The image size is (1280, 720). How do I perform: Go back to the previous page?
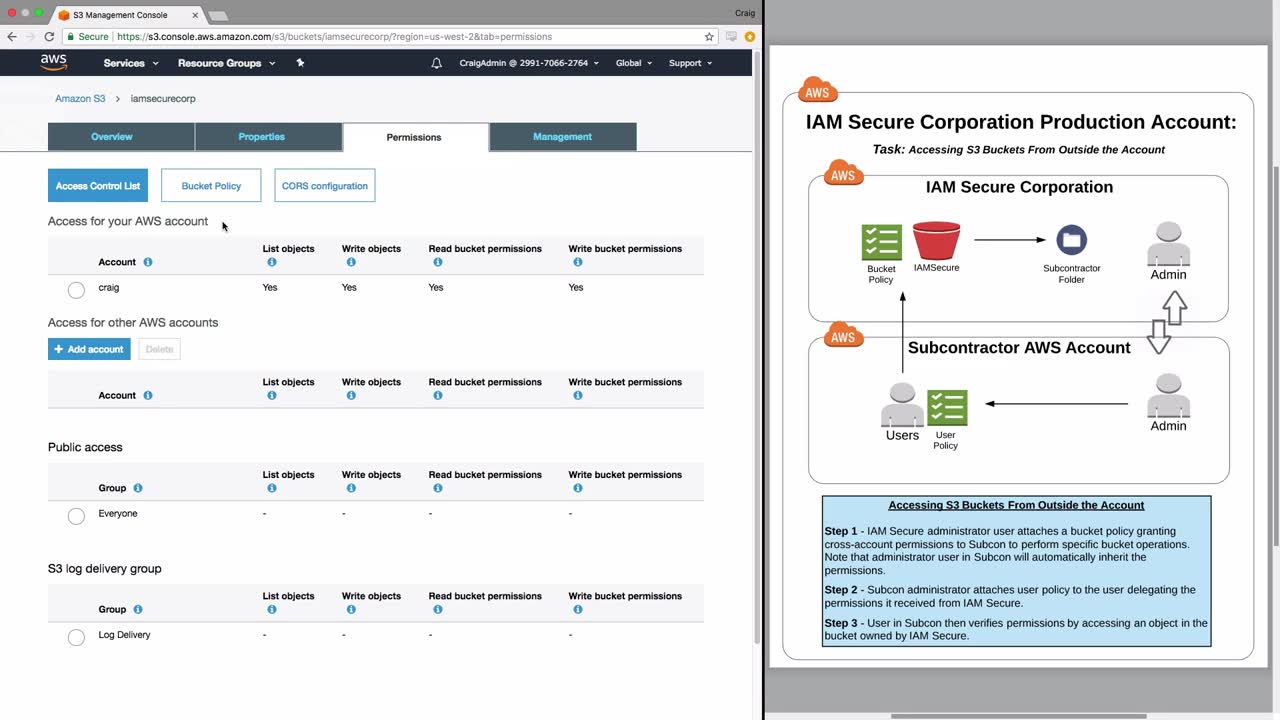tap(12, 37)
